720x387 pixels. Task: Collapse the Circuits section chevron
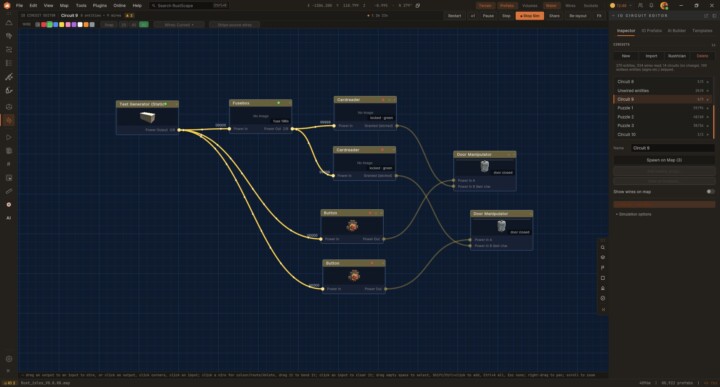(x=713, y=45)
